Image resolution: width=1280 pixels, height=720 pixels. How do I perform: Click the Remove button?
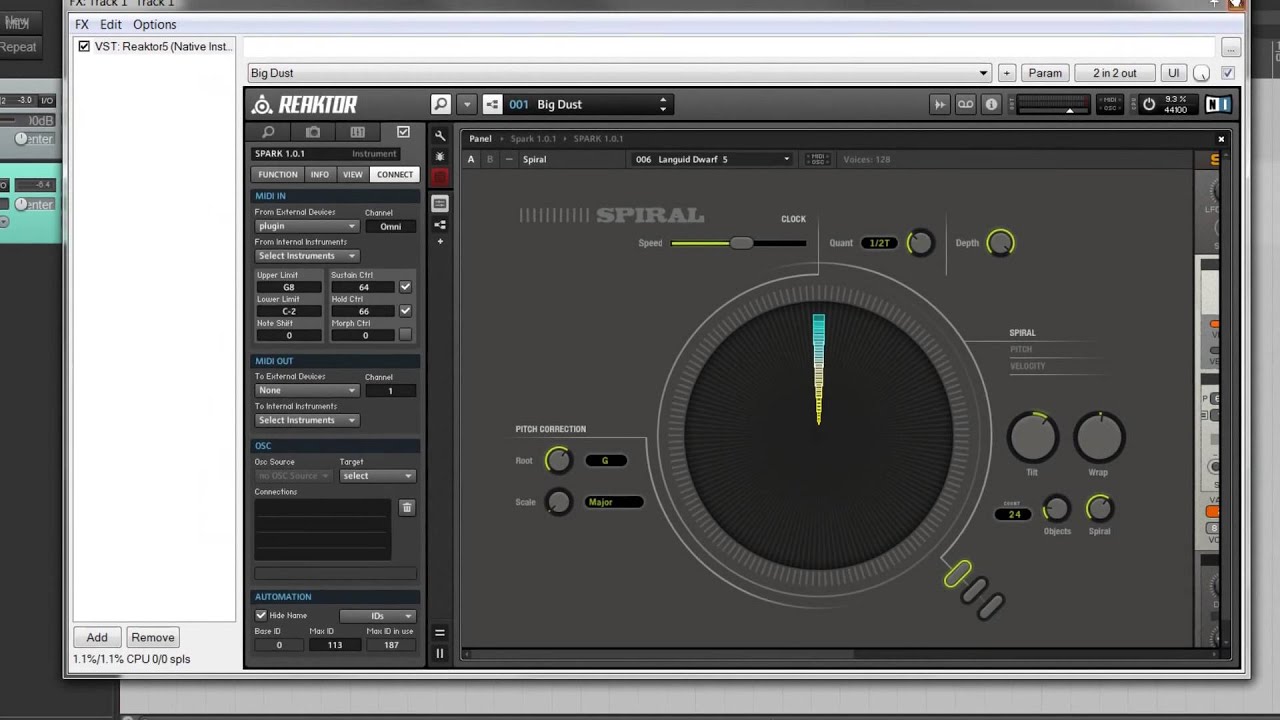click(x=153, y=637)
